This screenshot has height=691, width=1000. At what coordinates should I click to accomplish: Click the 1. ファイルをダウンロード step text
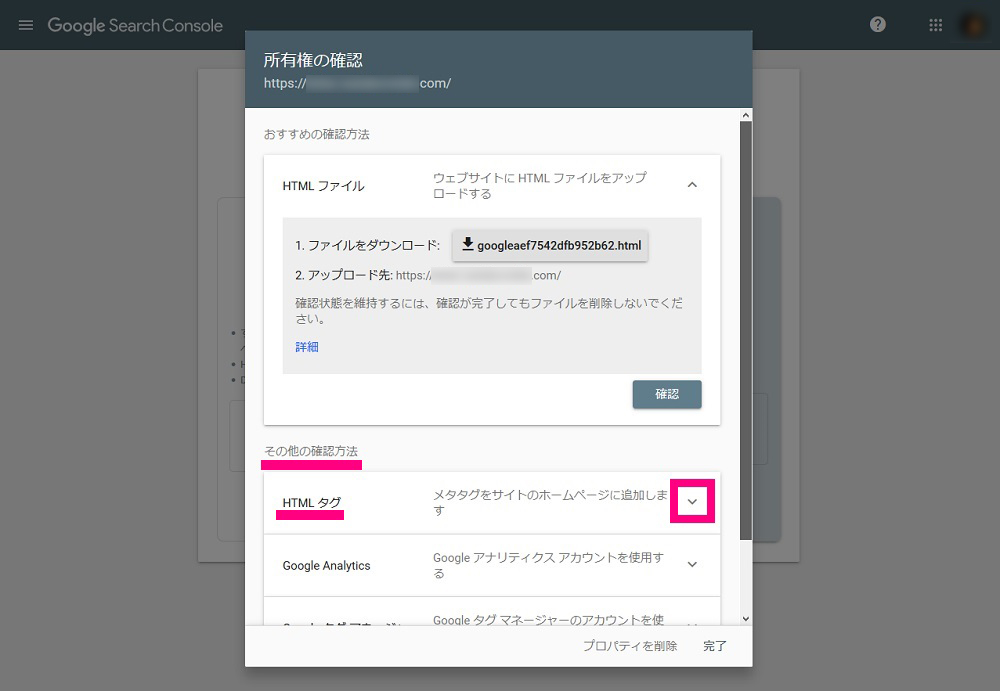367,246
